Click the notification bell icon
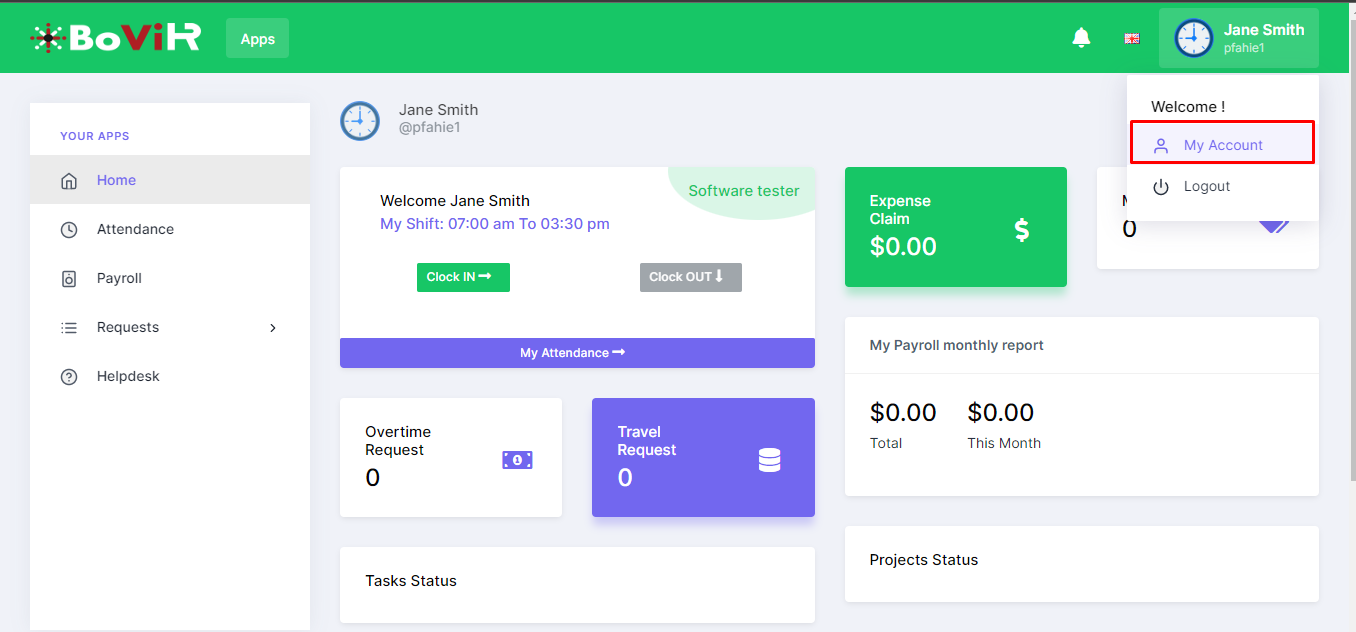The height and width of the screenshot is (632, 1356). (x=1081, y=38)
